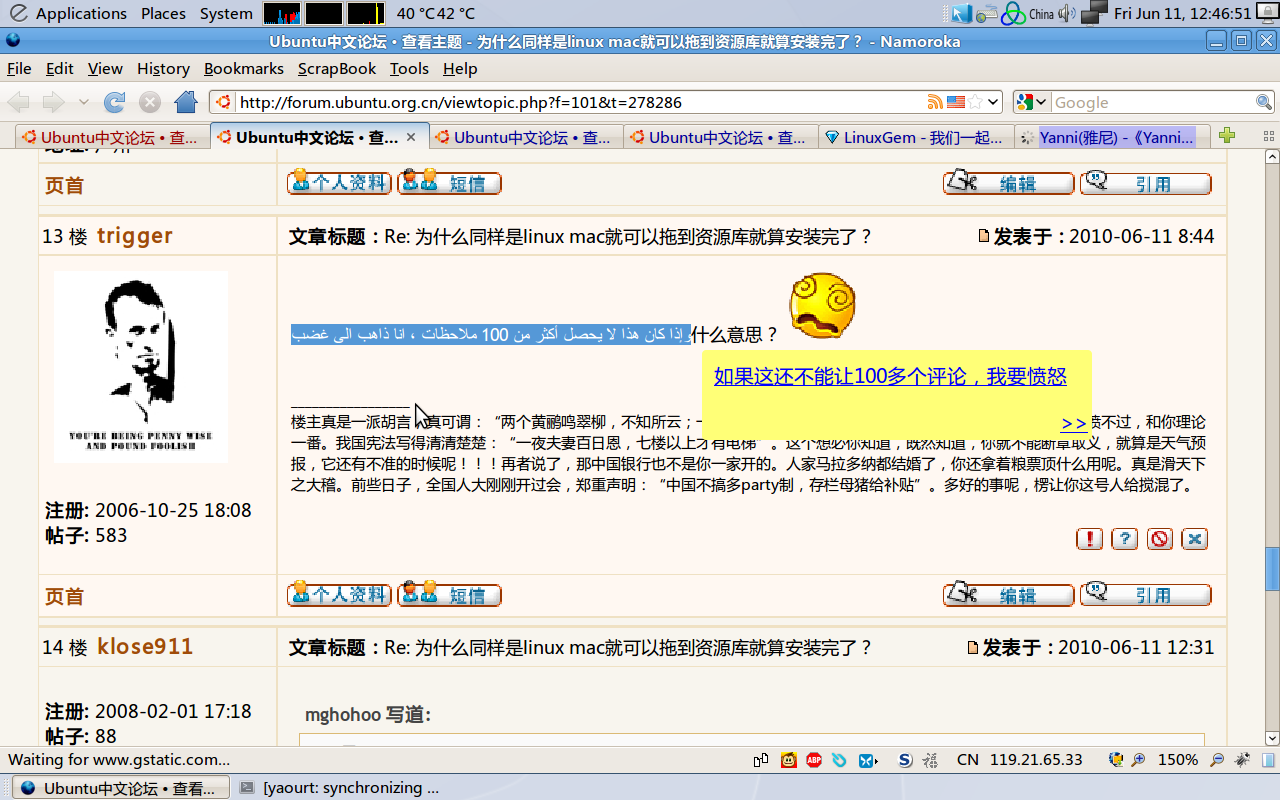
Task: Click the volume speaker icon in top panel
Action: (1067, 14)
